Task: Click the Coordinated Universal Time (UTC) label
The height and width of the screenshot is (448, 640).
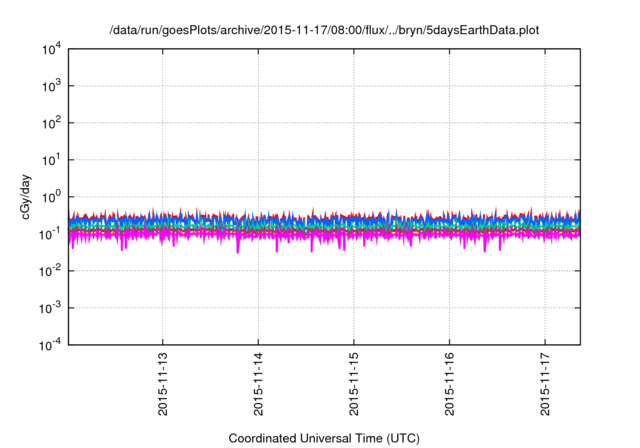Action: 324,439
